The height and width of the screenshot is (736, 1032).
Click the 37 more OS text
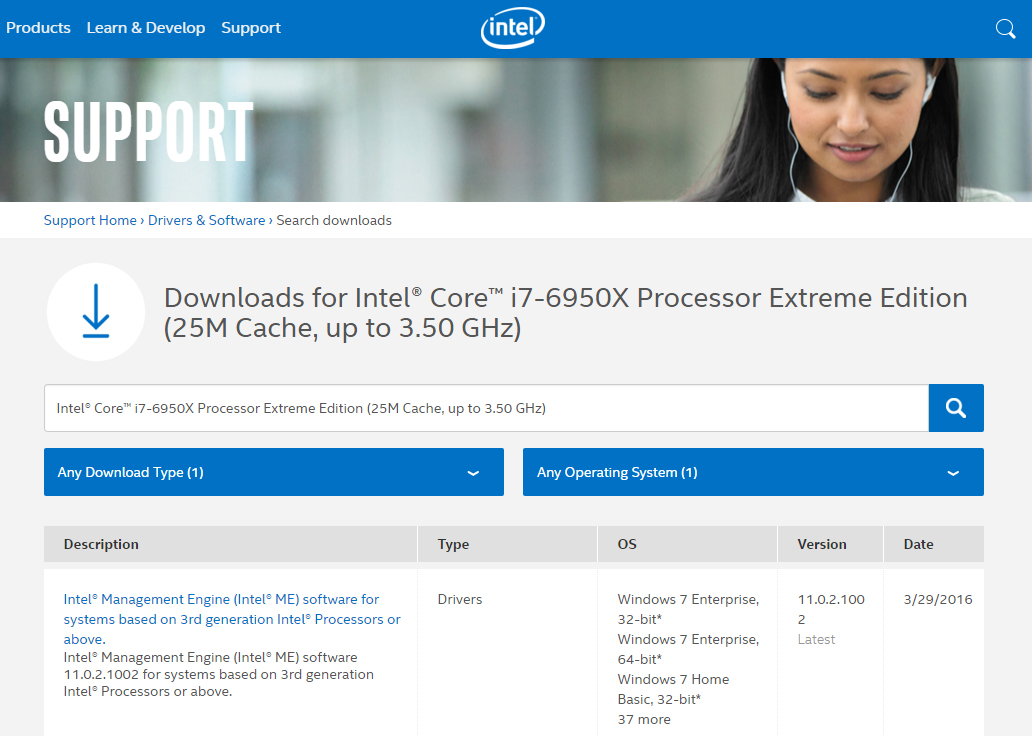(644, 720)
